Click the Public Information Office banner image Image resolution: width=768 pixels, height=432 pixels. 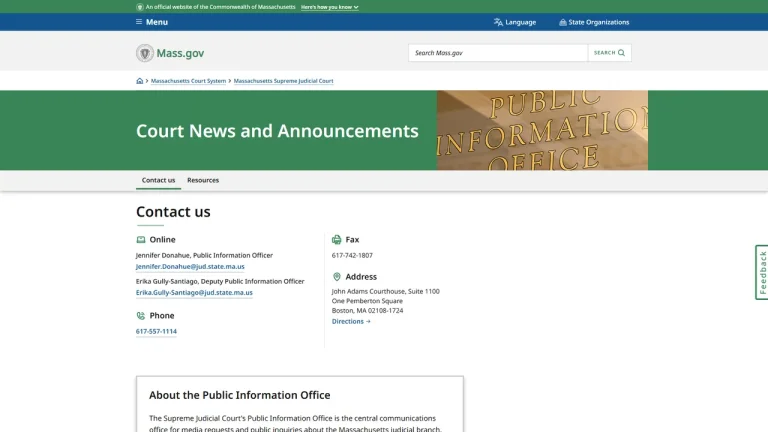tap(542, 130)
